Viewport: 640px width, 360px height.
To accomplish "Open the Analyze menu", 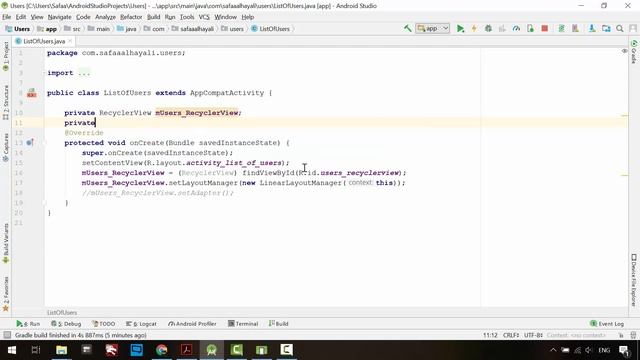I will [x=105, y=17].
